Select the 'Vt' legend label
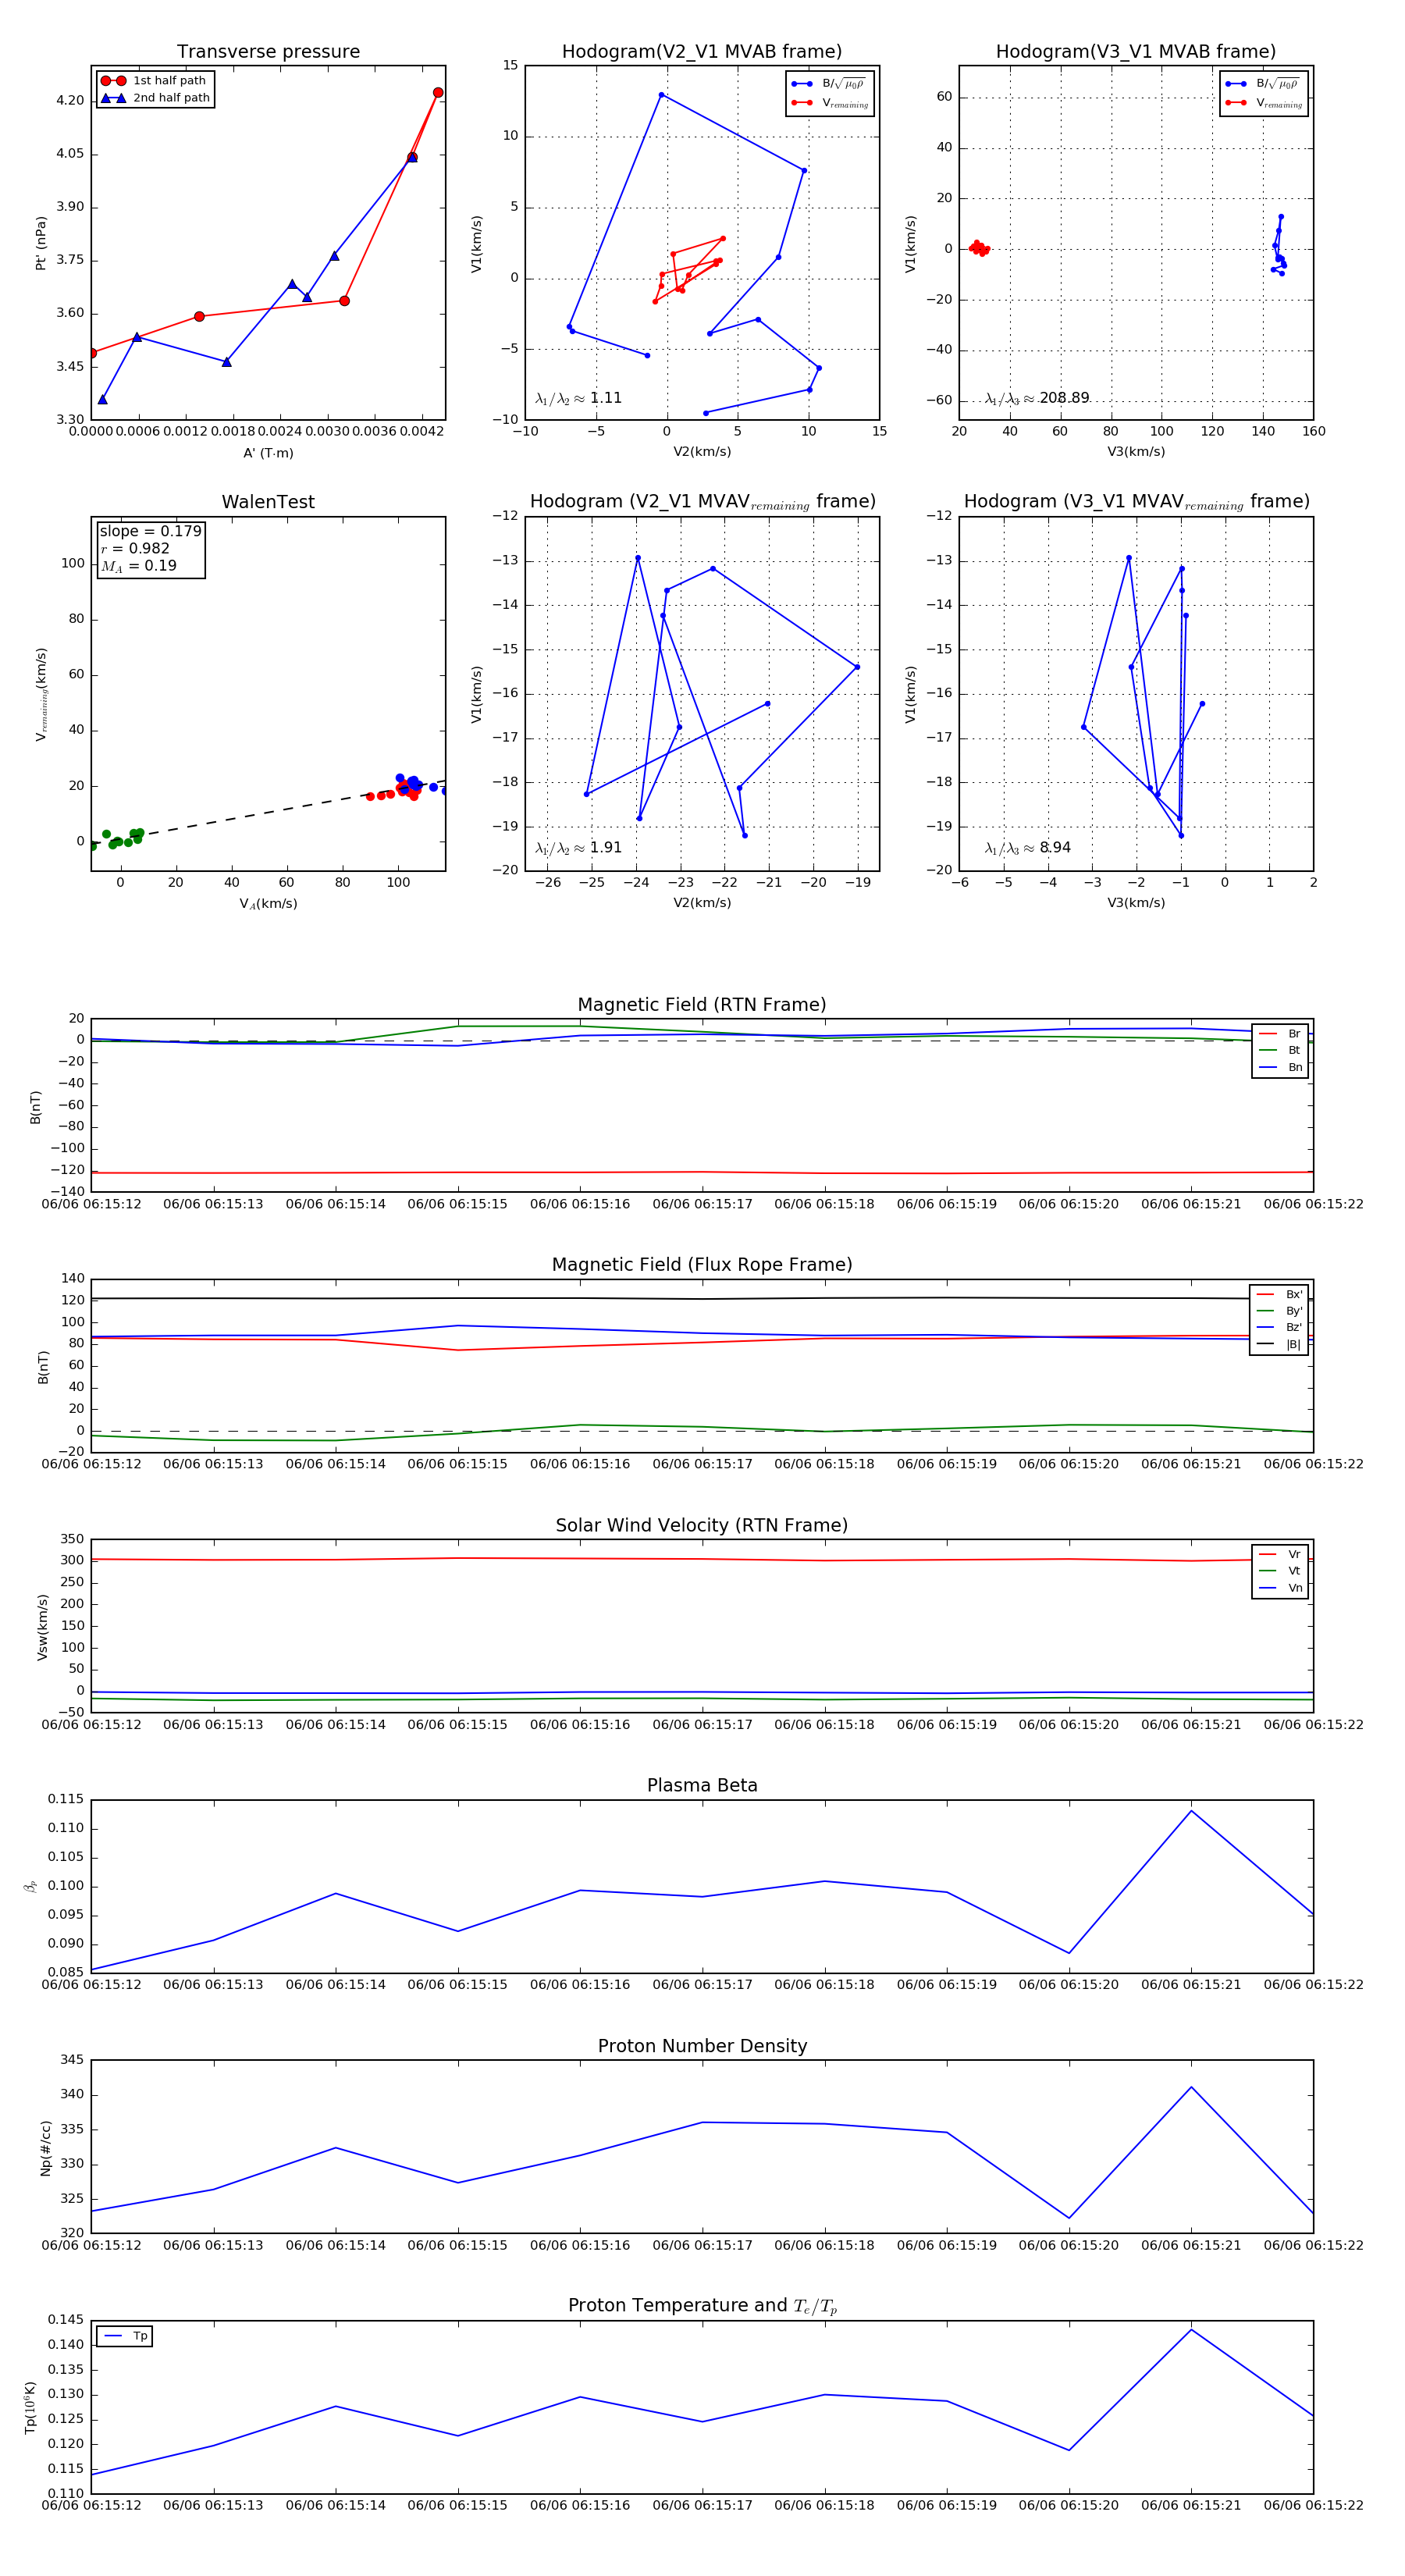 tap(1294, 1571)
